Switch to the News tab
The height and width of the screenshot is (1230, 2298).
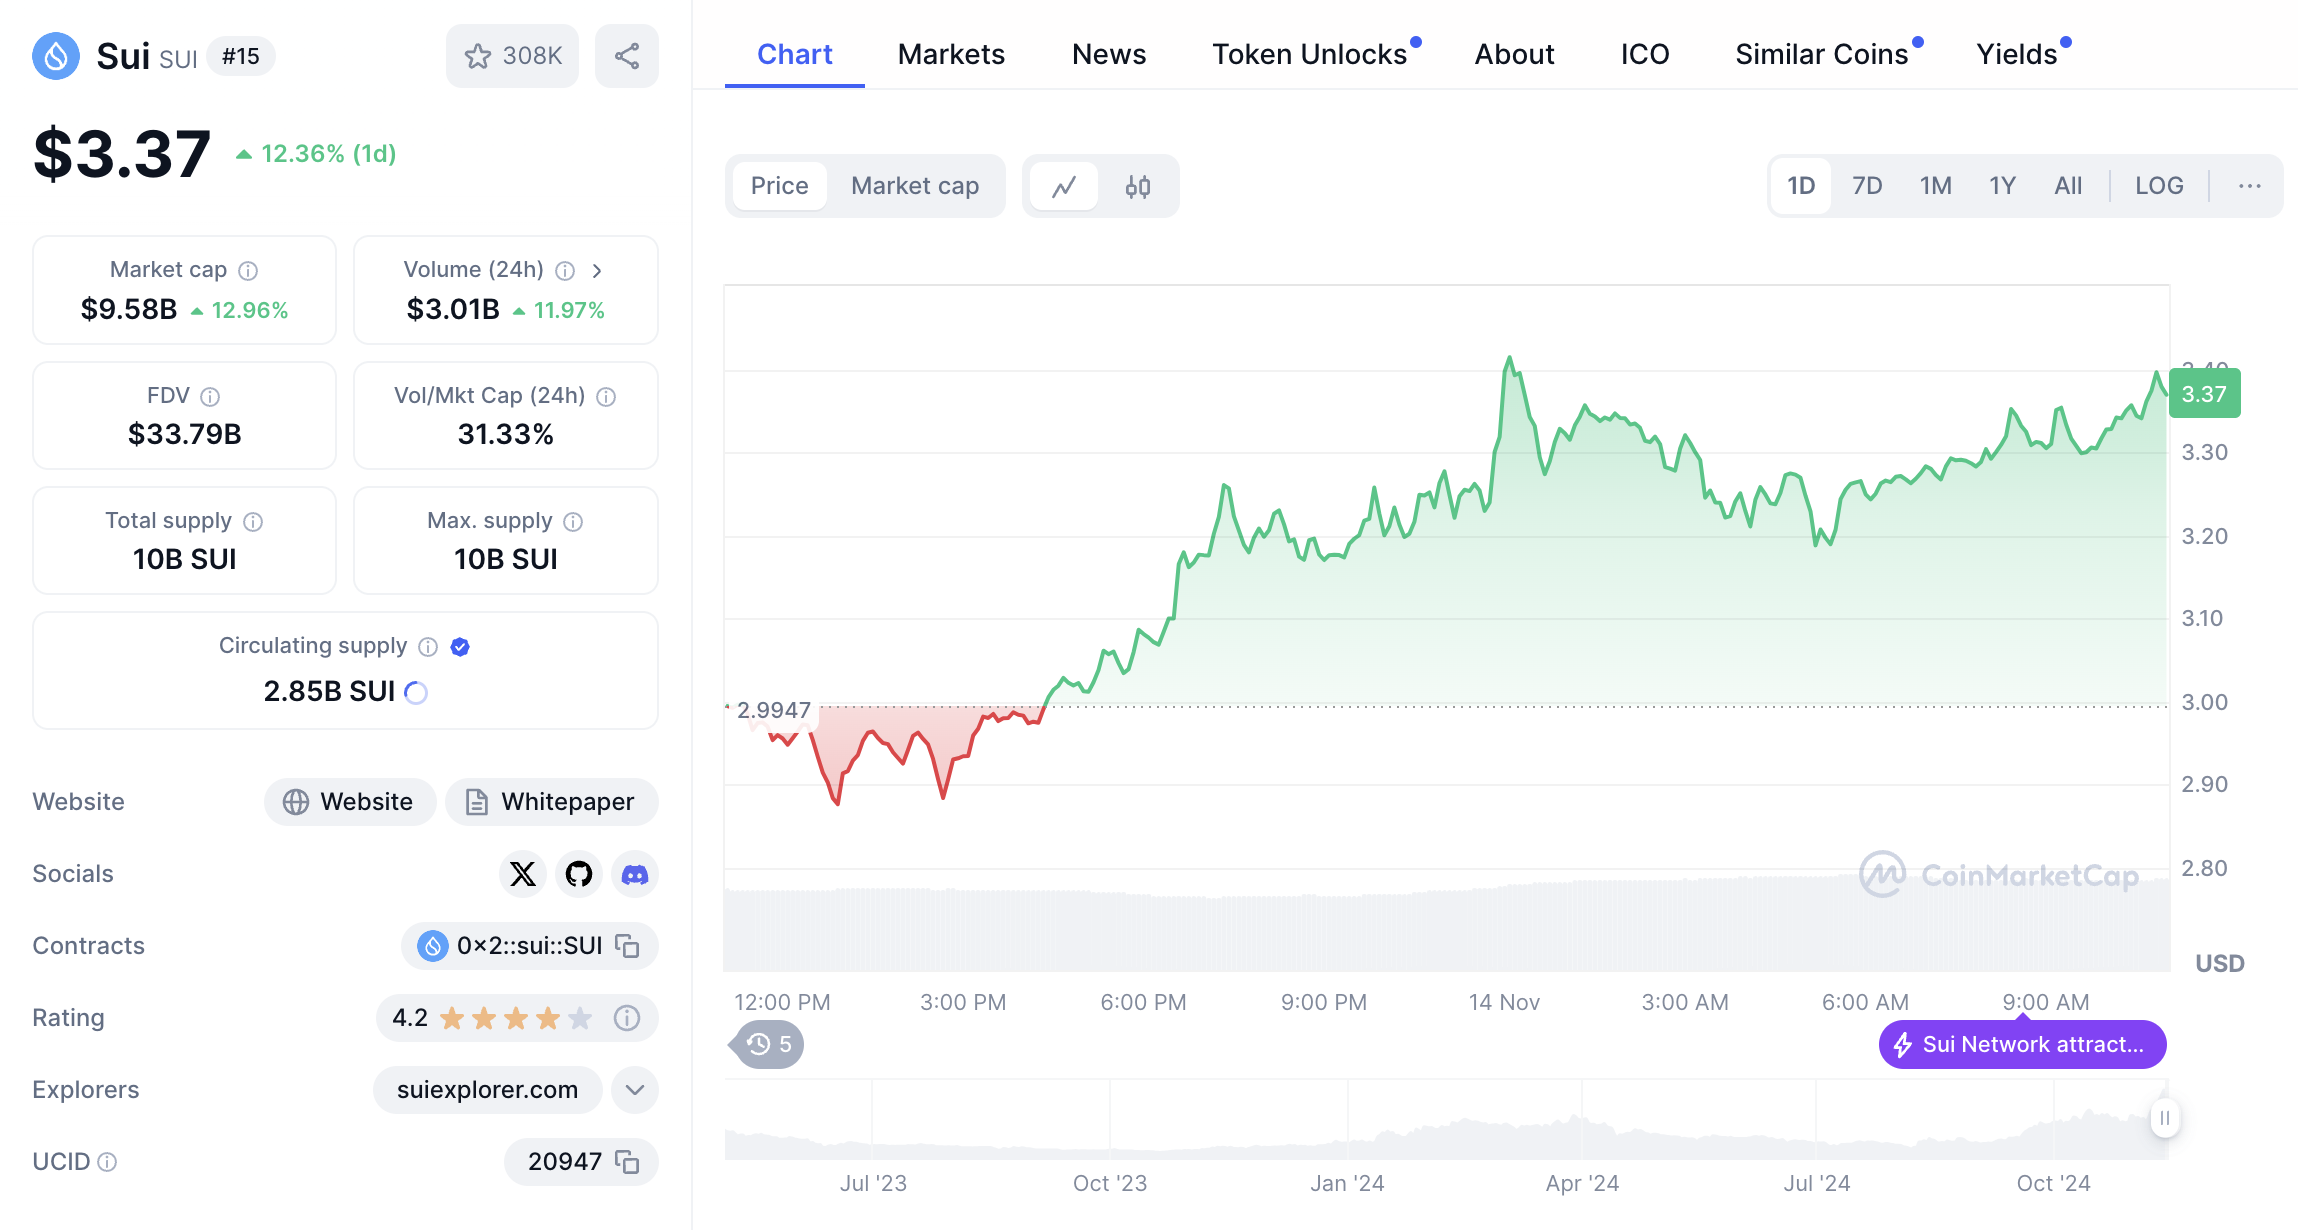pos(1109,54)
